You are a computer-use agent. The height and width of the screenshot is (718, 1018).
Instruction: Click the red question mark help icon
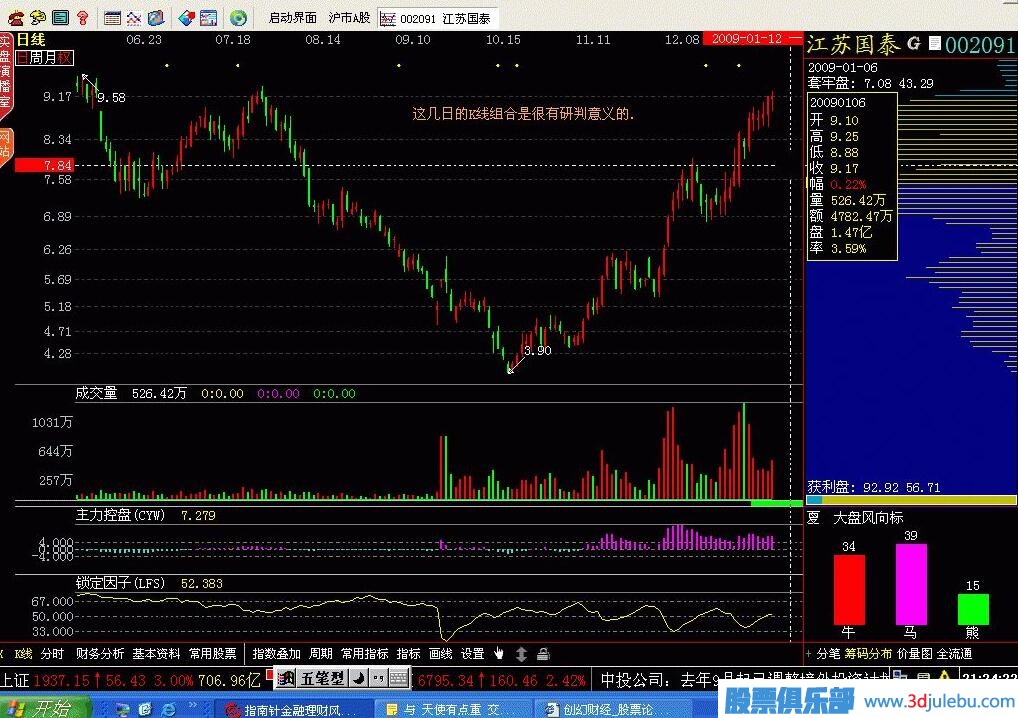tap(83, 17)
